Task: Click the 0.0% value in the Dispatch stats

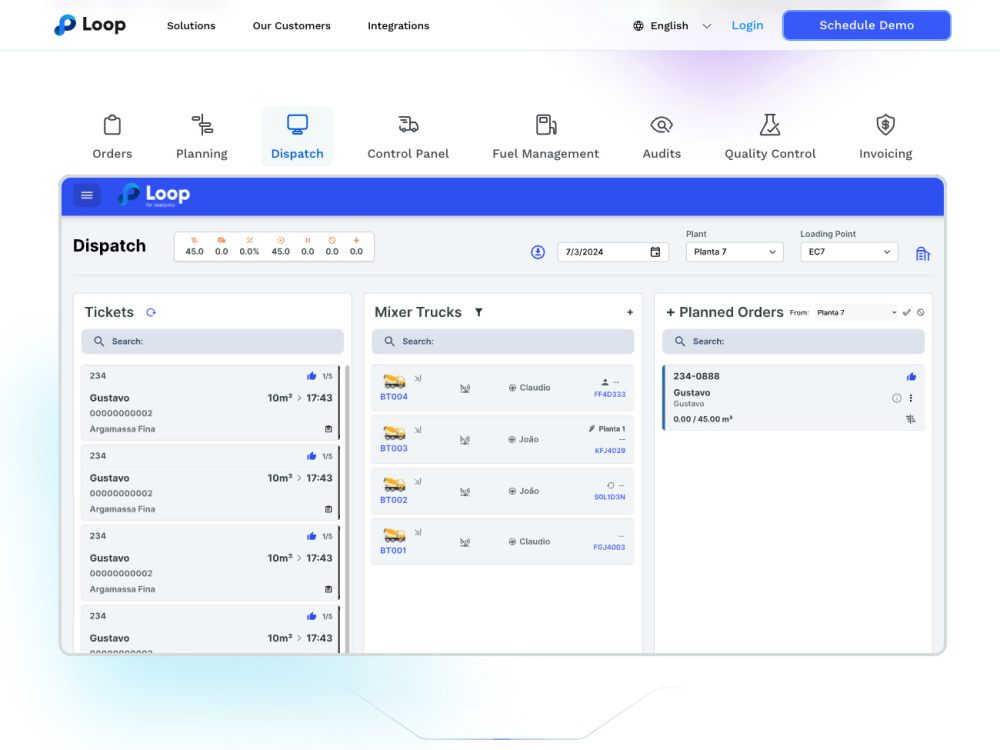Action: pos(249,251)
